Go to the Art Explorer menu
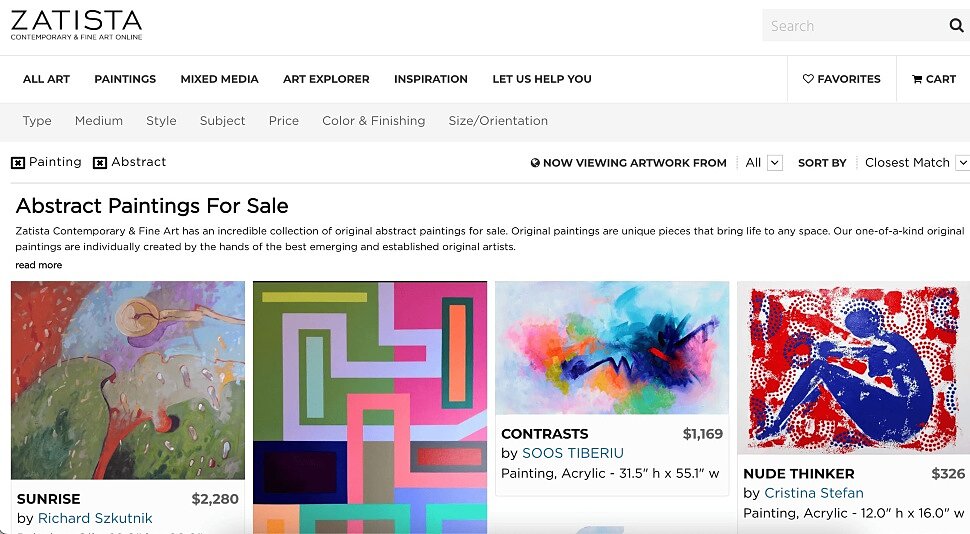The height and width of the screenshot is (534, 970). coord(326,79)
